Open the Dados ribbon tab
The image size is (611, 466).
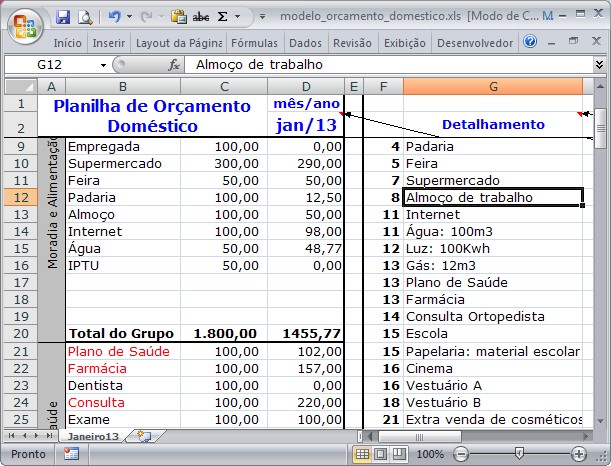click(306, 43)
